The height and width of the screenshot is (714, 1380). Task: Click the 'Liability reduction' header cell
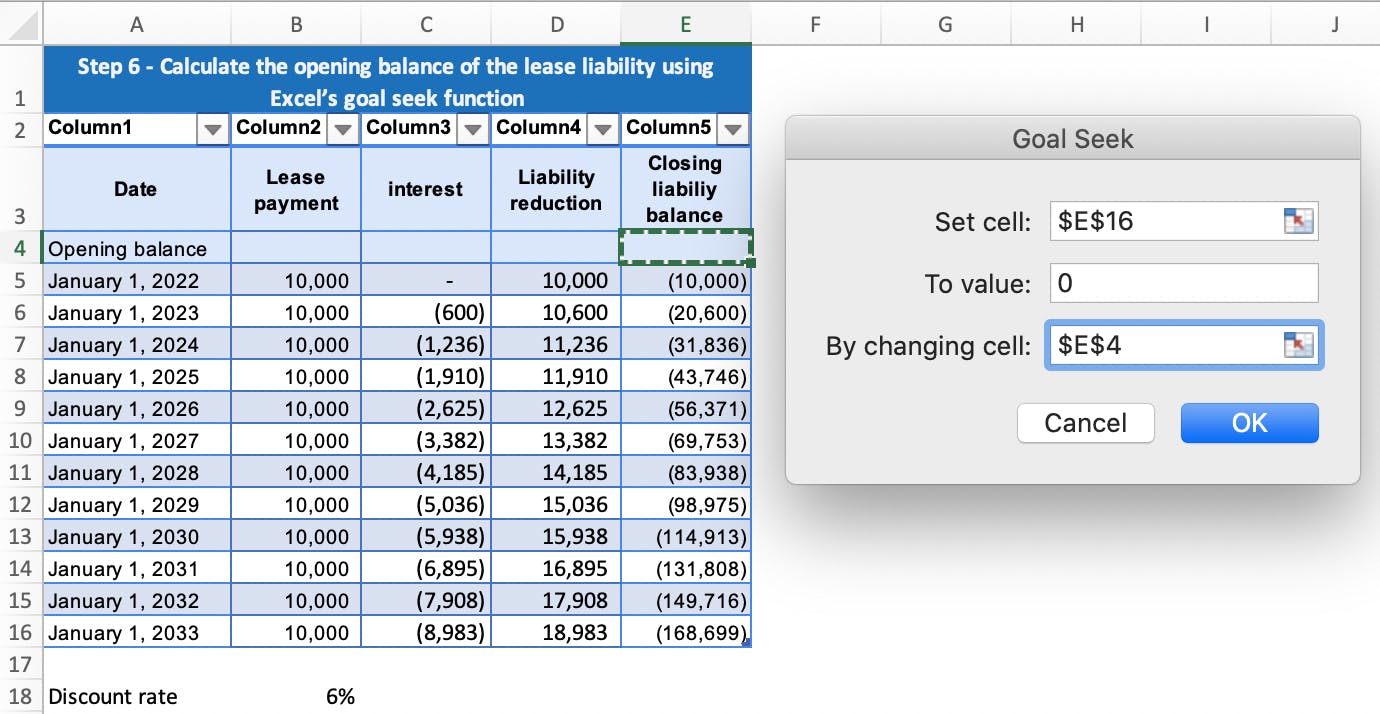point(556,189)
